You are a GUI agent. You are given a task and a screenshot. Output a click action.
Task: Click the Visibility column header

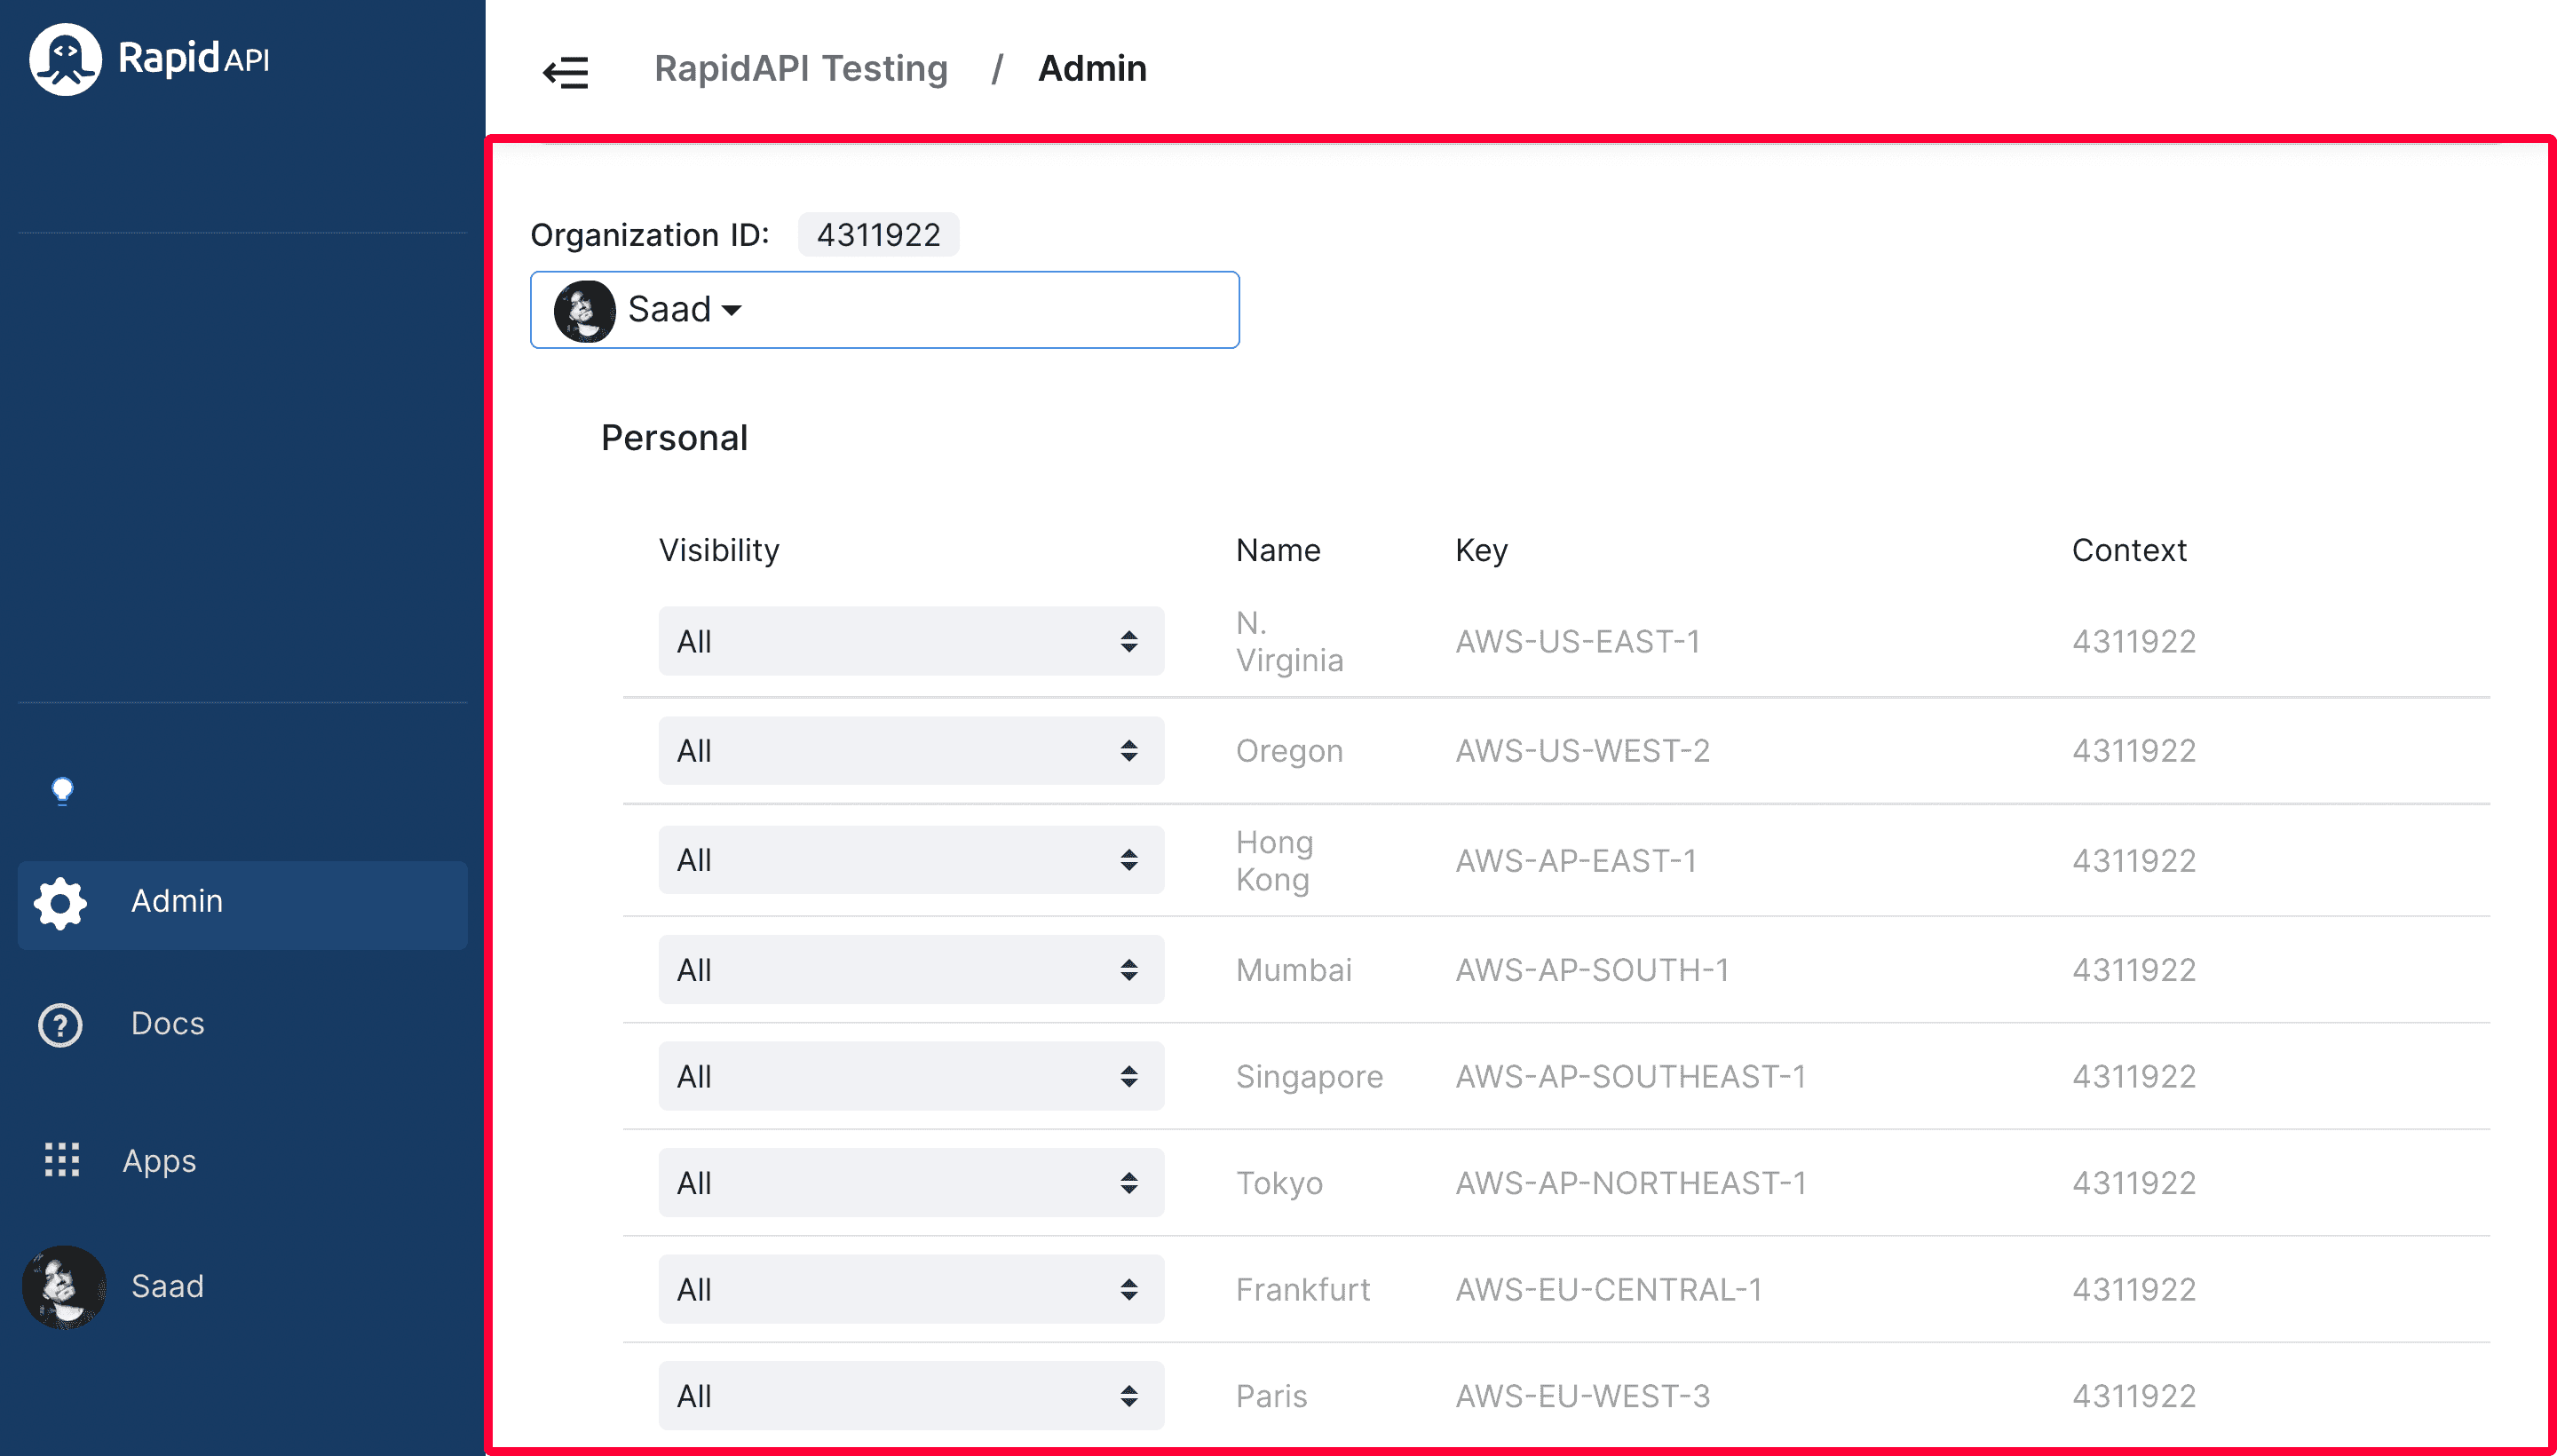(719, 550)
